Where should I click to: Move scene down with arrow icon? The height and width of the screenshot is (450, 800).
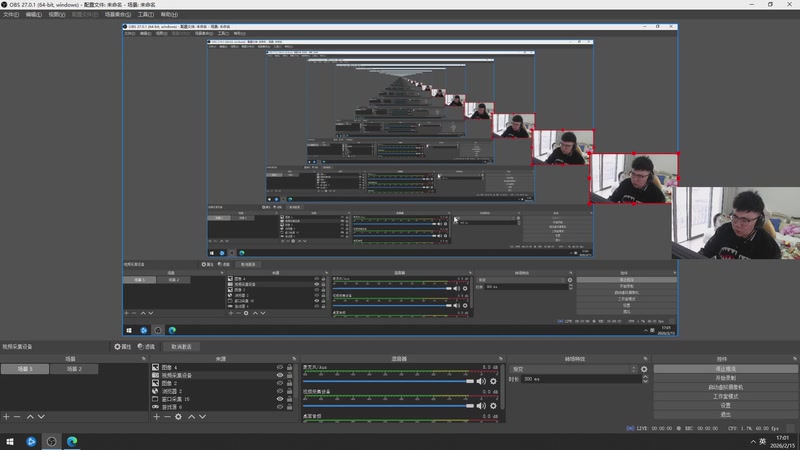(41, 417)
